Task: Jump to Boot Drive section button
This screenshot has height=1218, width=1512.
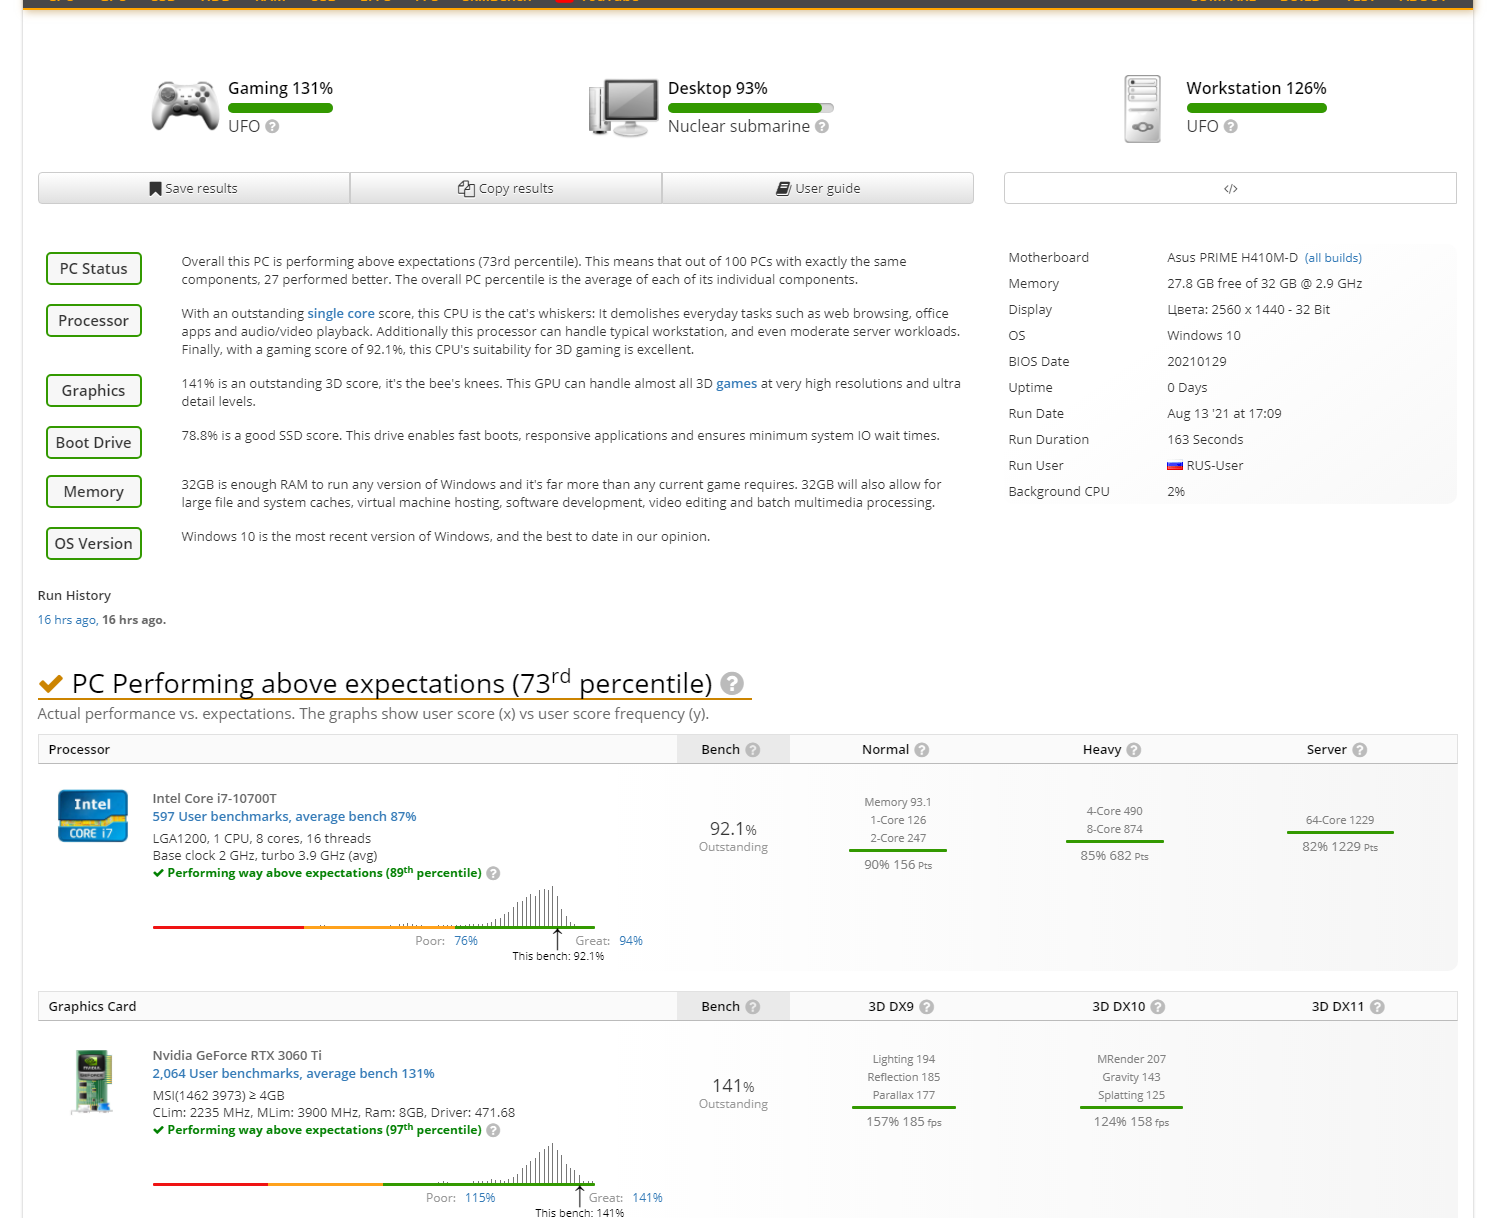Action: [94, 443]
